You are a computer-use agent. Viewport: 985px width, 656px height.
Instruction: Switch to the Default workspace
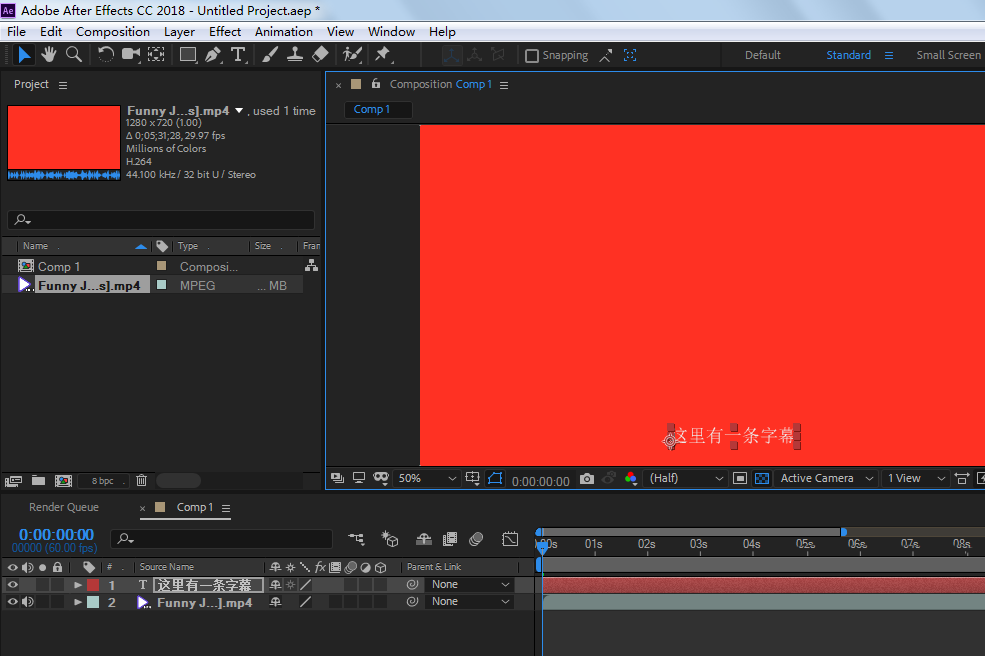tap(763, 55)
